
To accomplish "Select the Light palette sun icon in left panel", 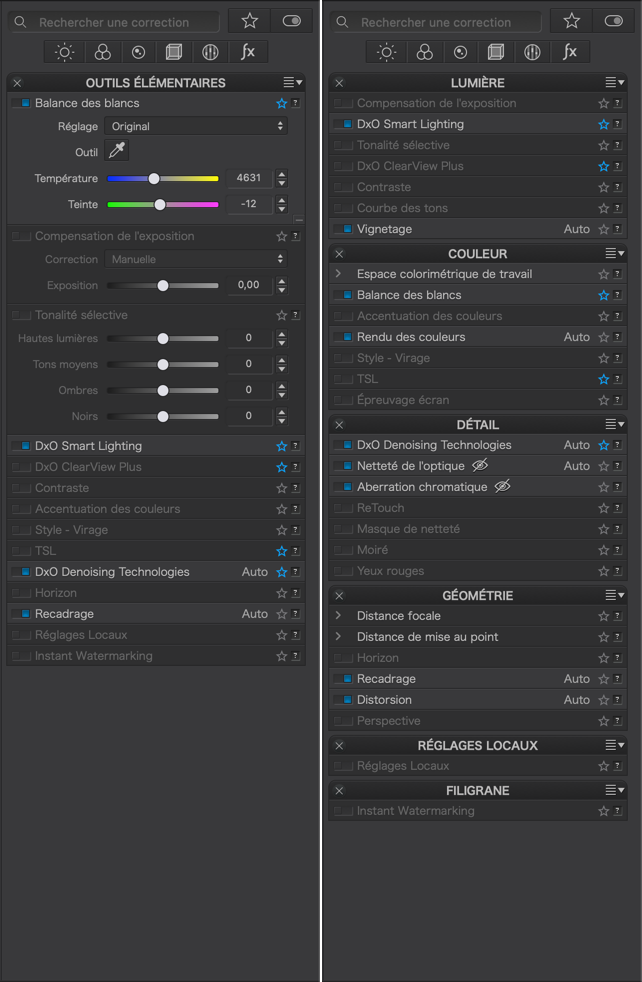I will coord(65,52).
